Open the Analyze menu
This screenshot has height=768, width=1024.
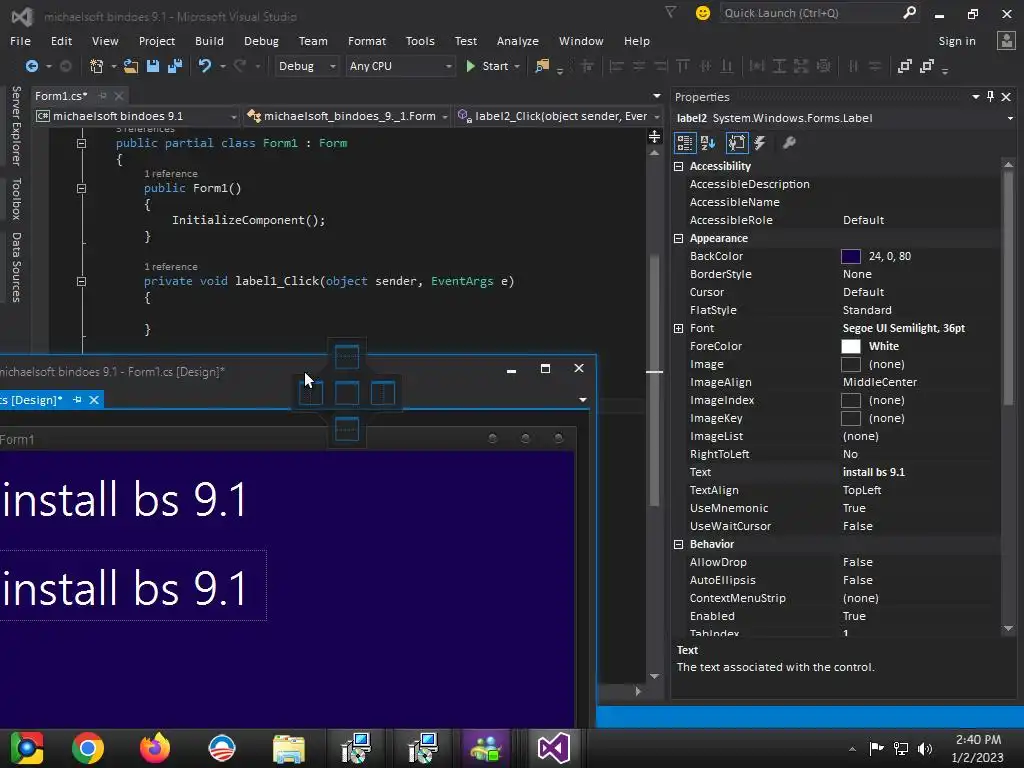click(x=517, y=41)
